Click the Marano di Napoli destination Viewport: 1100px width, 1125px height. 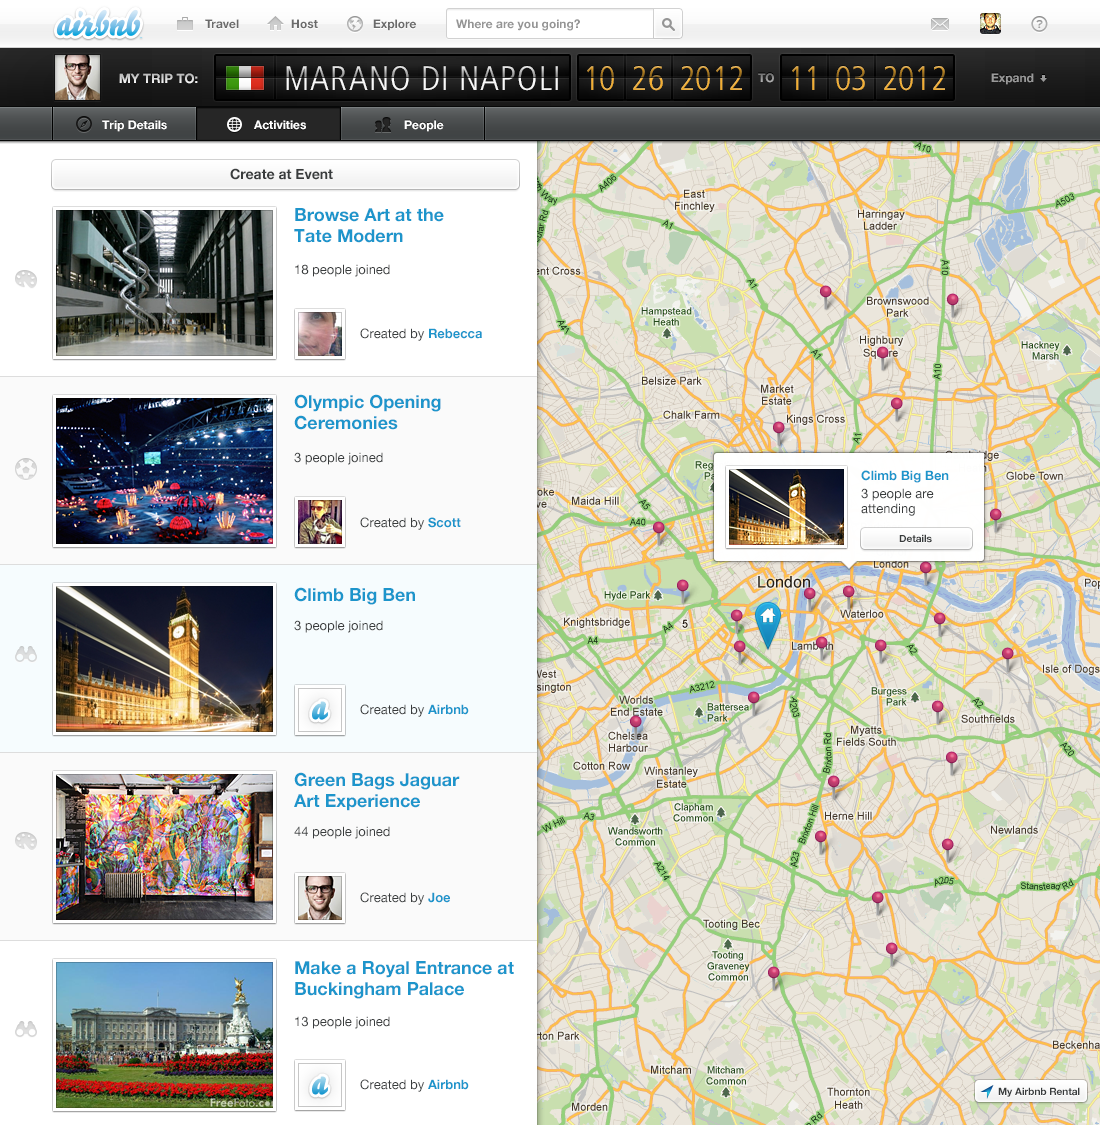[422, 78]
